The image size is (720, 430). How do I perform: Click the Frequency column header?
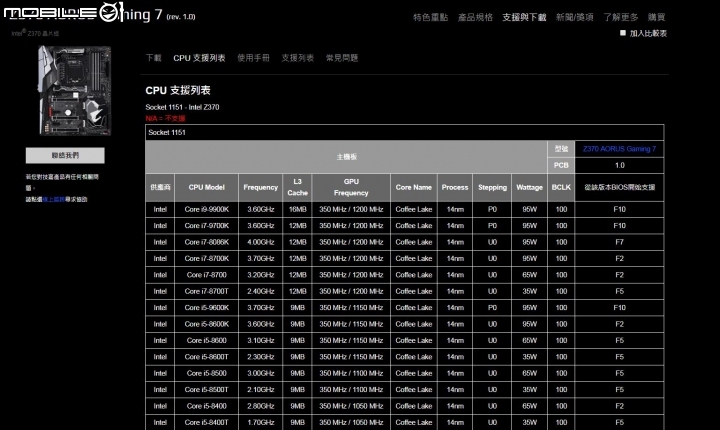pos(260,187)
